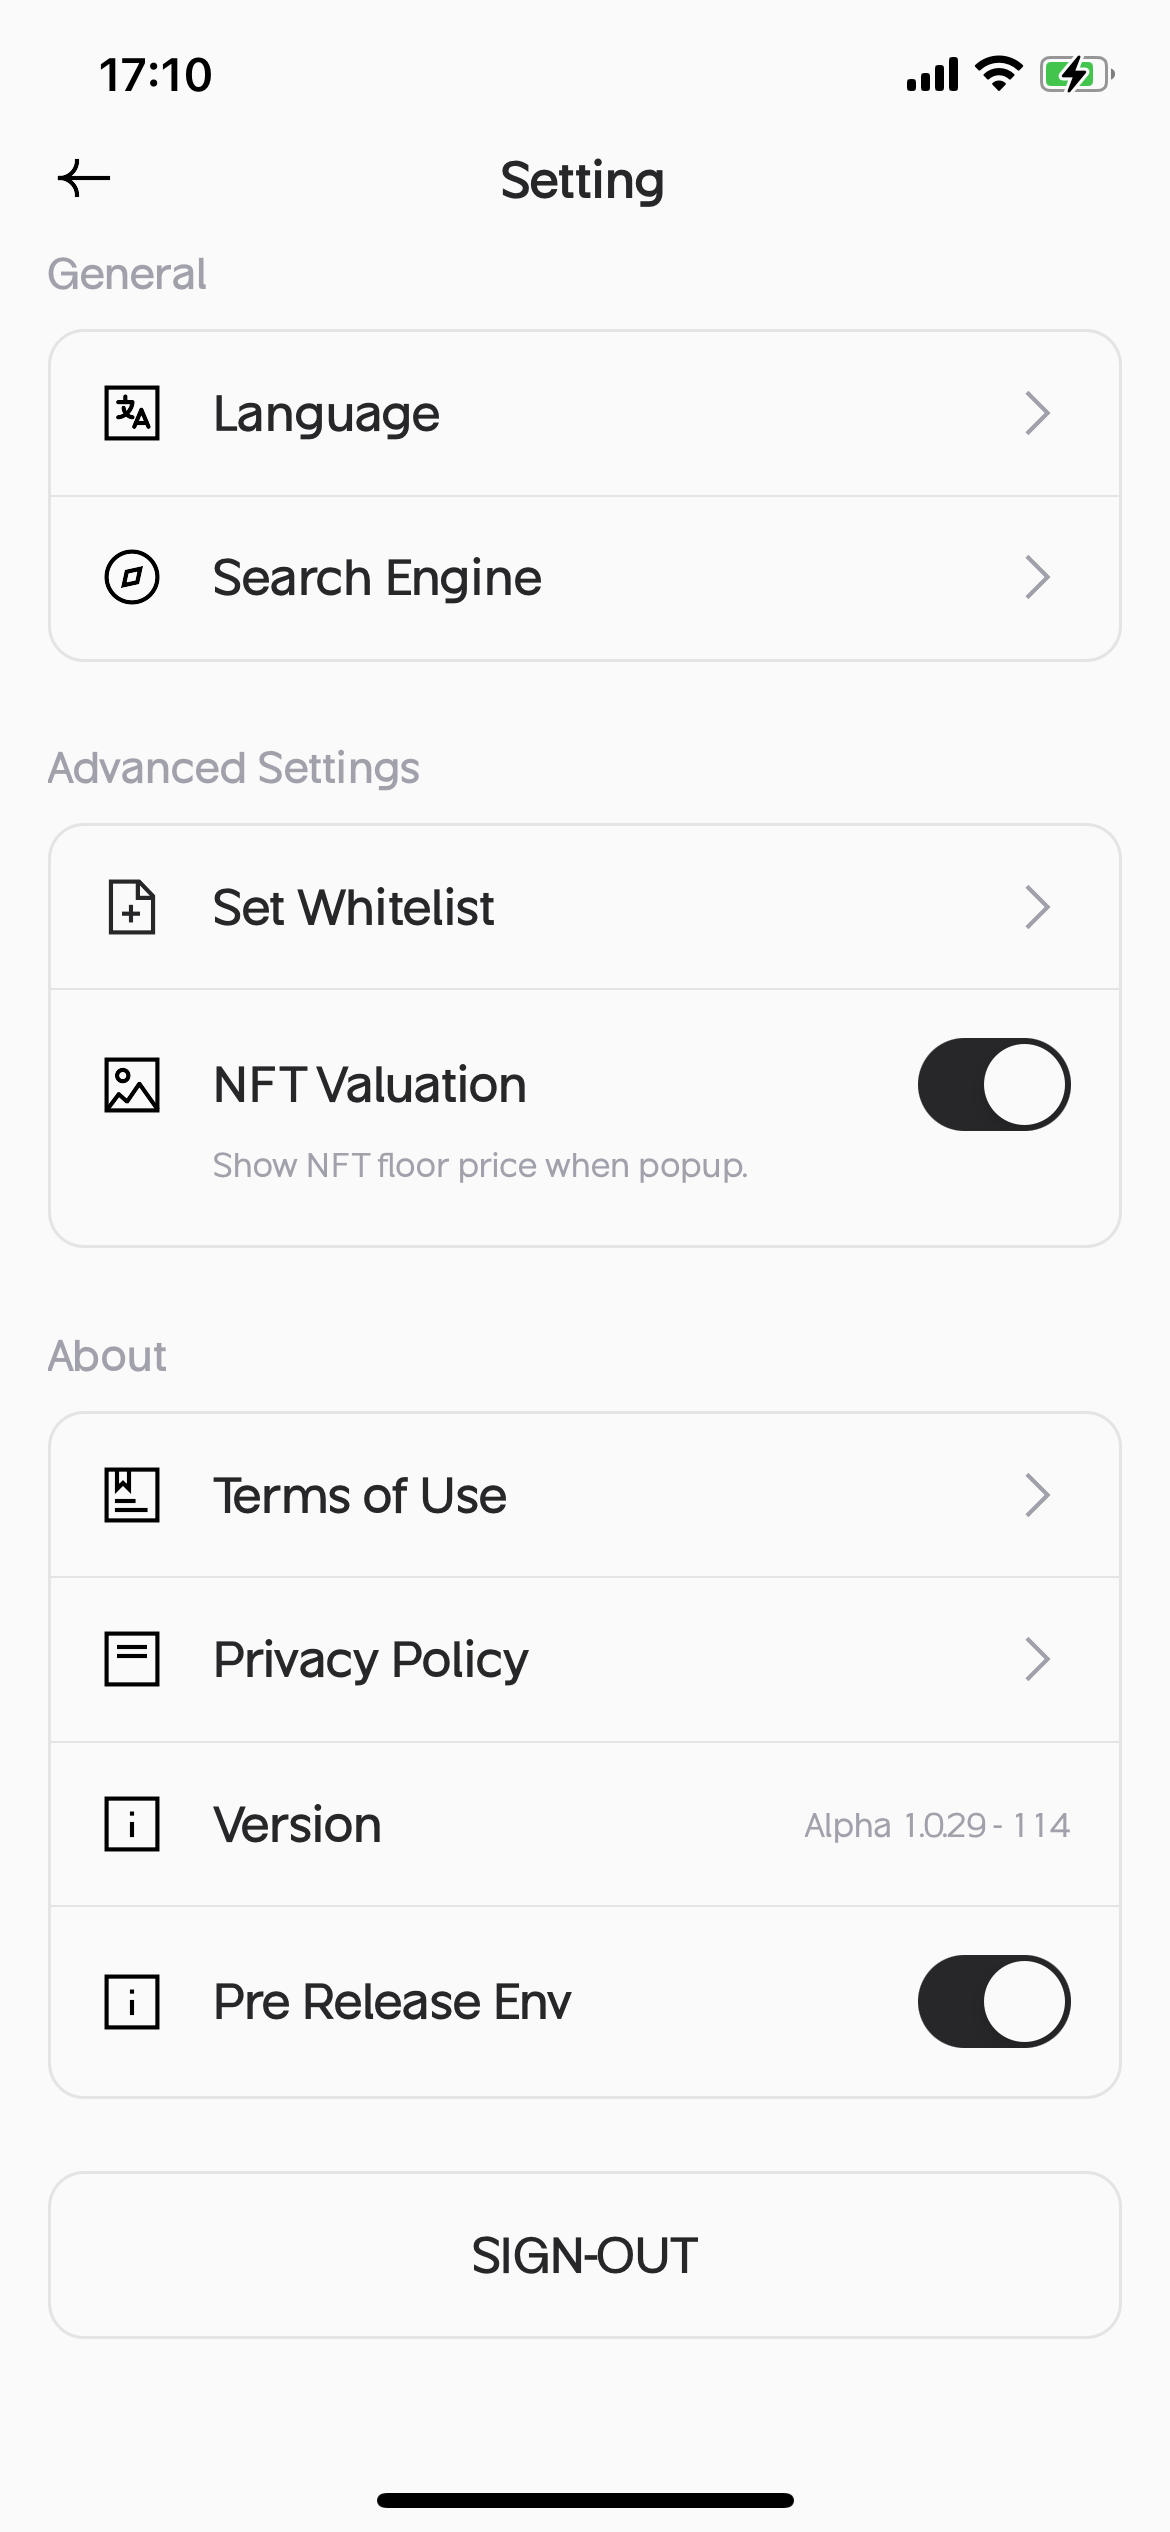Tap the Version info icon
The width and height of the screenshot is (1170, 2532).
click(x=132, y=1824)
